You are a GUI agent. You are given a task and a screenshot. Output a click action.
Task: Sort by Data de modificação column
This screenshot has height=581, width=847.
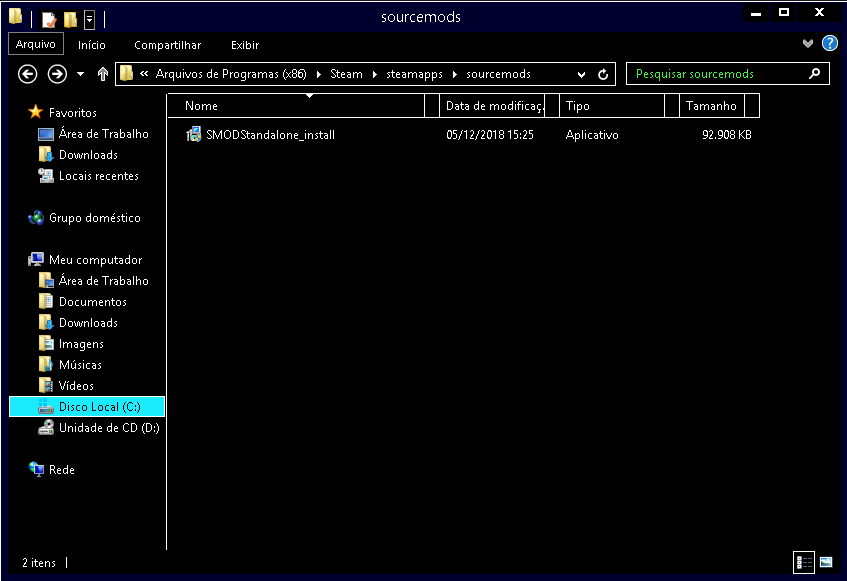pos(492,106)
